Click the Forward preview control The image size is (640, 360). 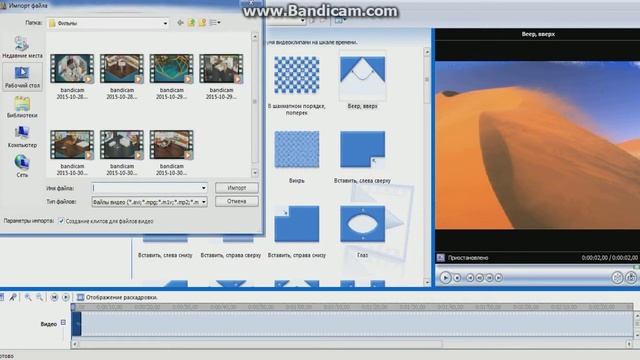tap(499, 278)
